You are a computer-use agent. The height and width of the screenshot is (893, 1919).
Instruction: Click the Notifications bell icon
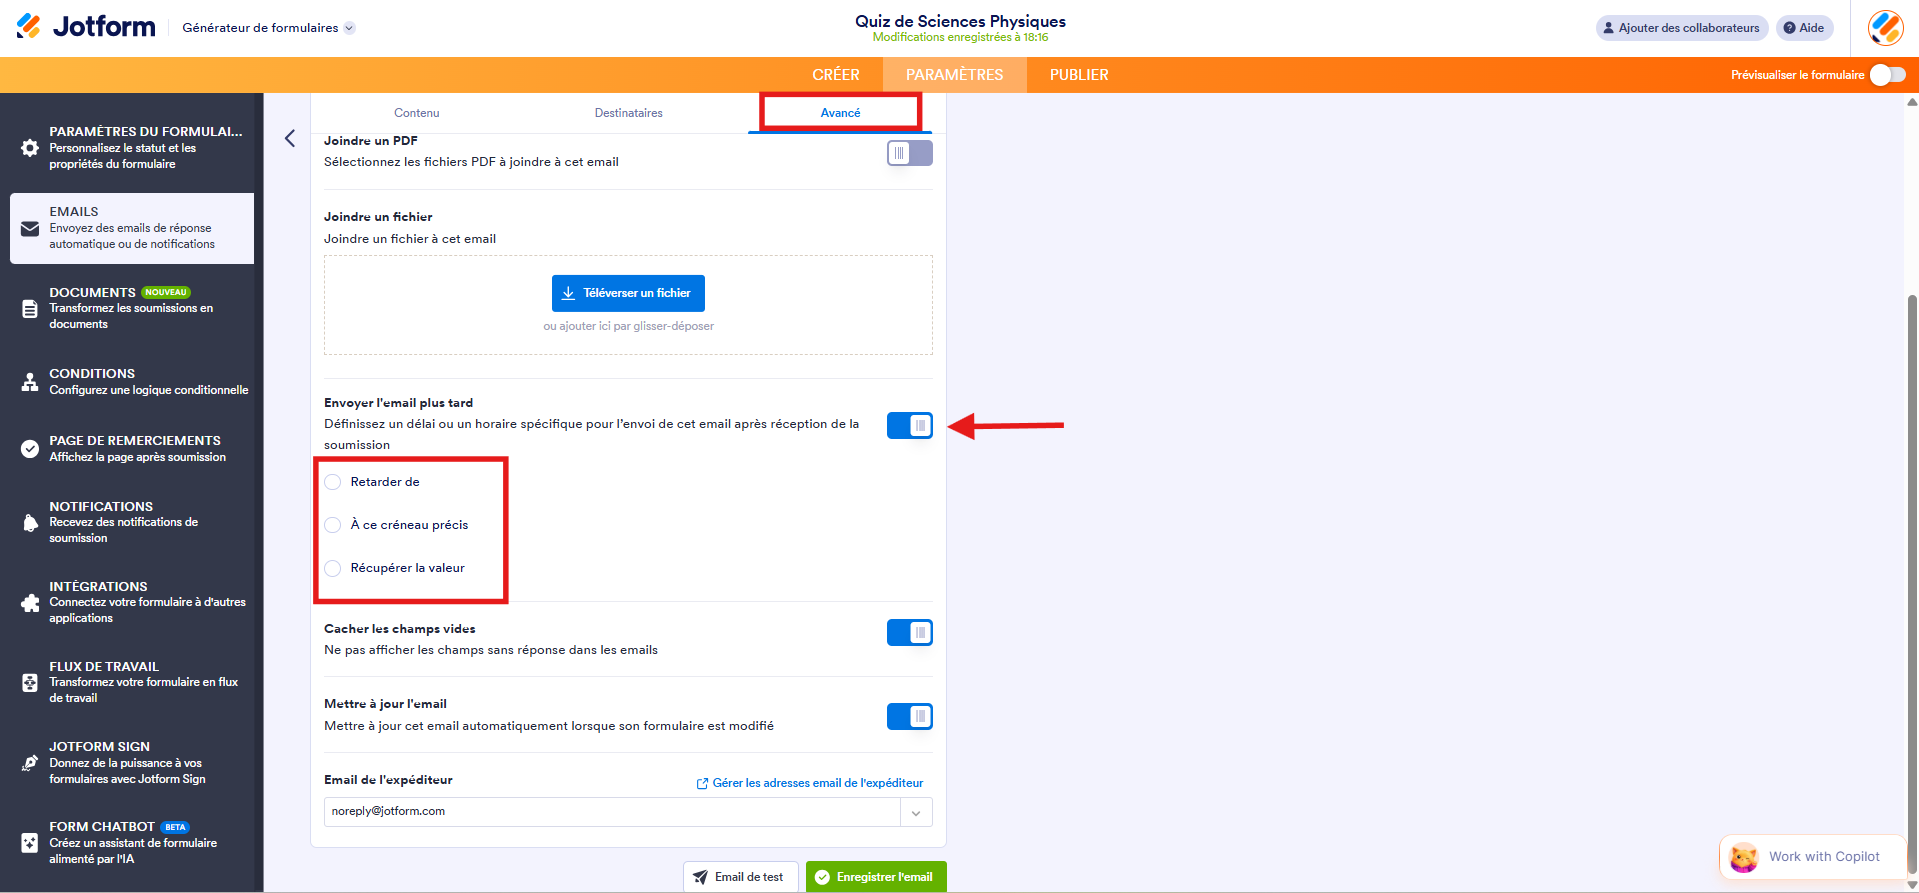click(x=30, y=522)
